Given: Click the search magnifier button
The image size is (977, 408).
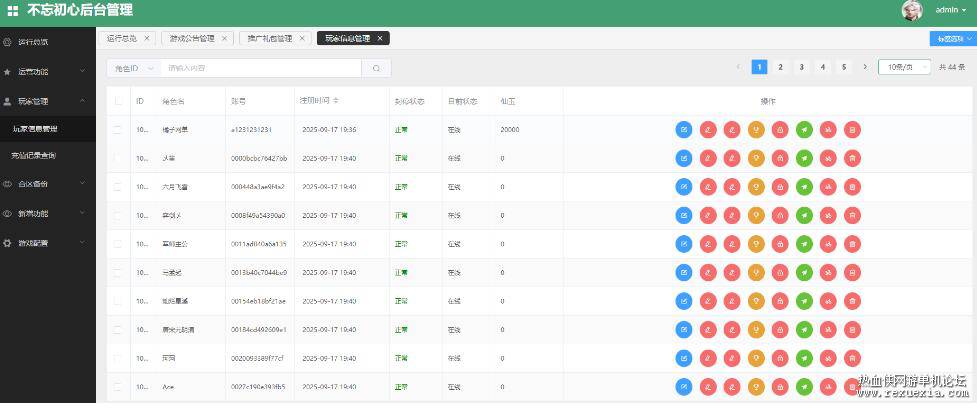Looking at the screenshot, I should point(376,68).
